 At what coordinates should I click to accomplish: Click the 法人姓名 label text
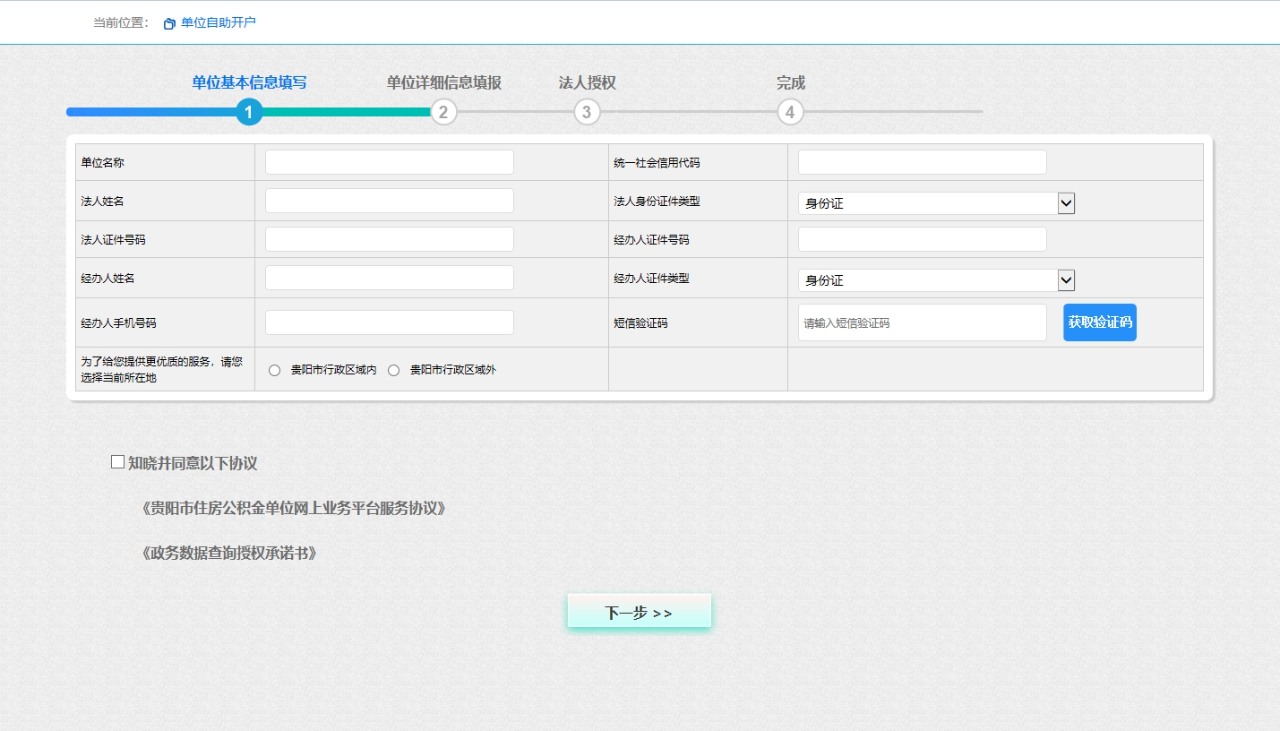(x=102, y=201)
